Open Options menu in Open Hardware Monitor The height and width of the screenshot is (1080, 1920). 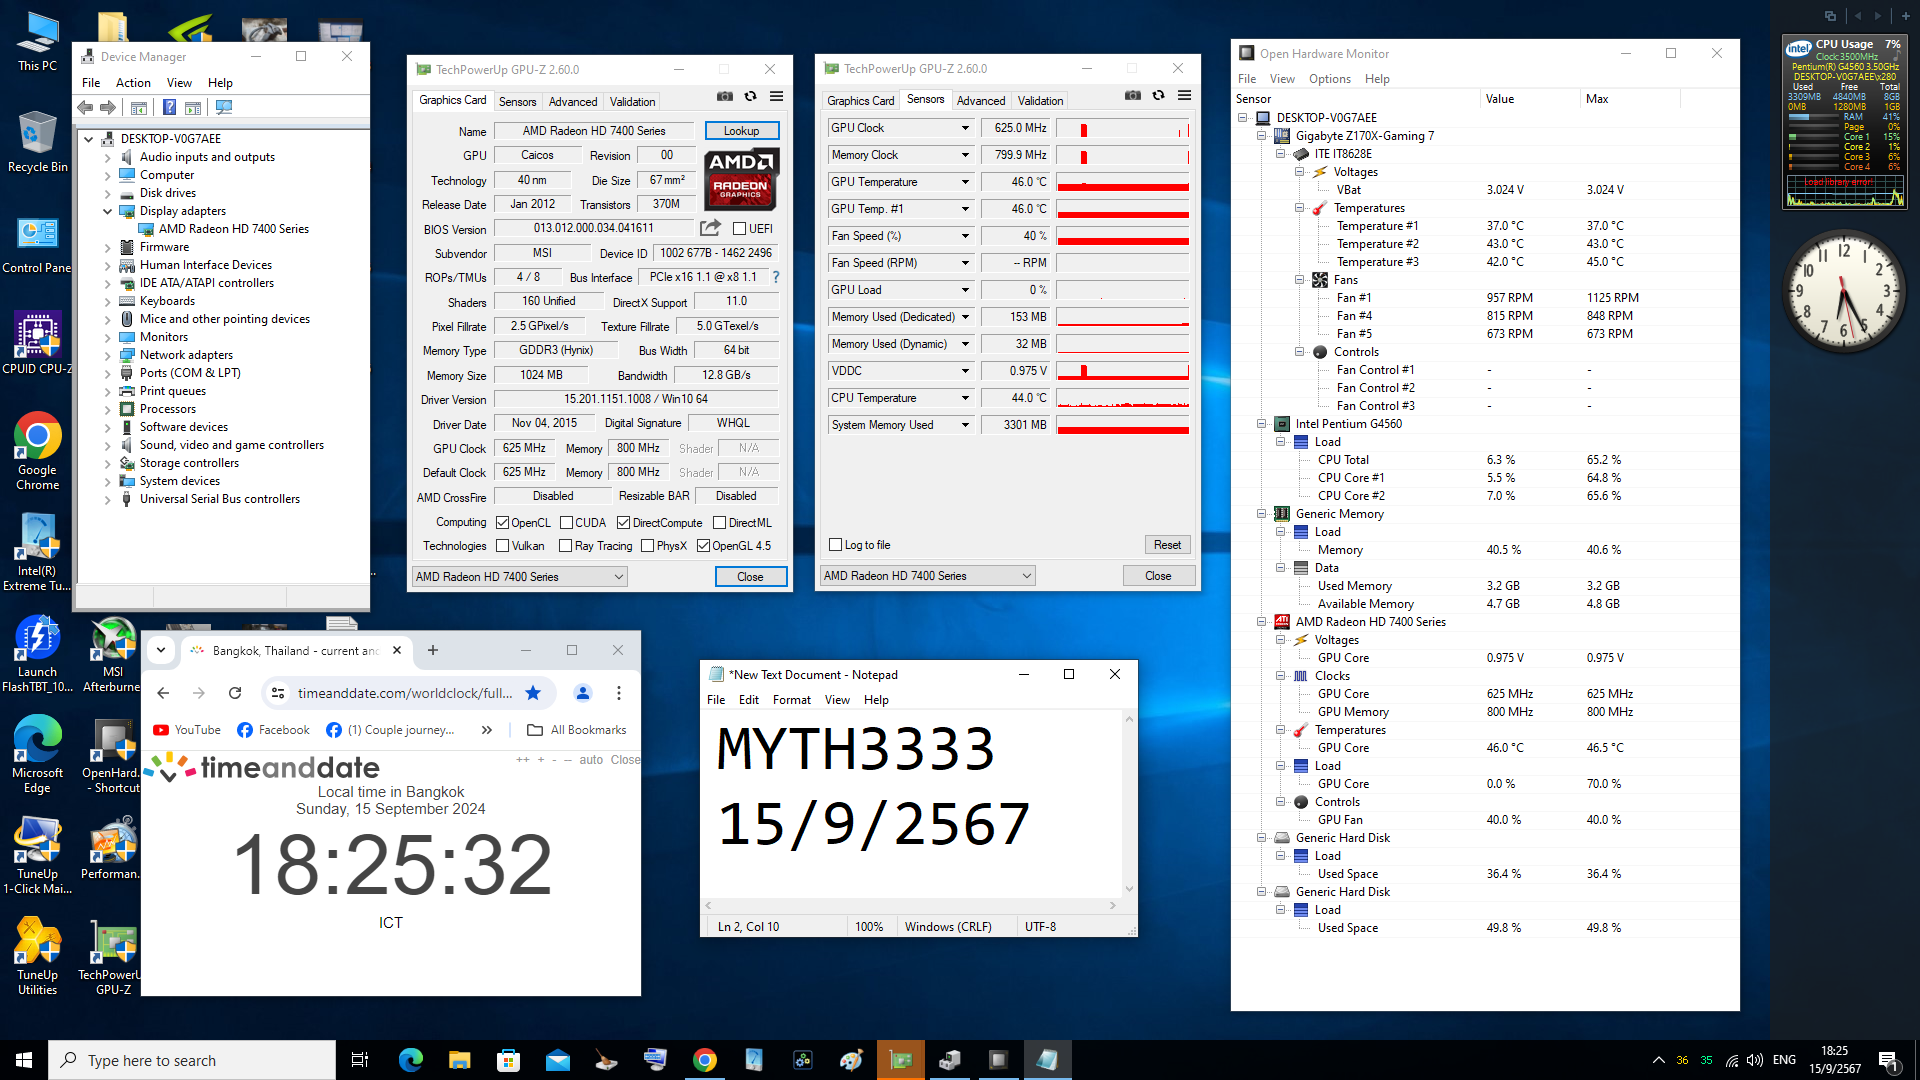pyautogui.click(x=1330, y=79)
